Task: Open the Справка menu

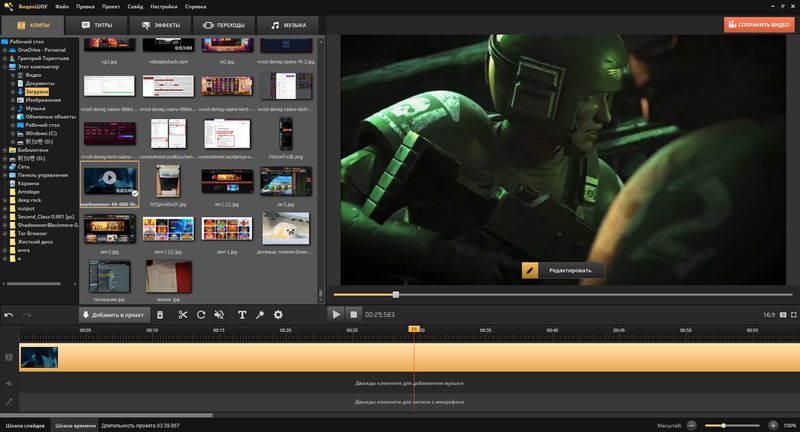Action: point(195,7)
